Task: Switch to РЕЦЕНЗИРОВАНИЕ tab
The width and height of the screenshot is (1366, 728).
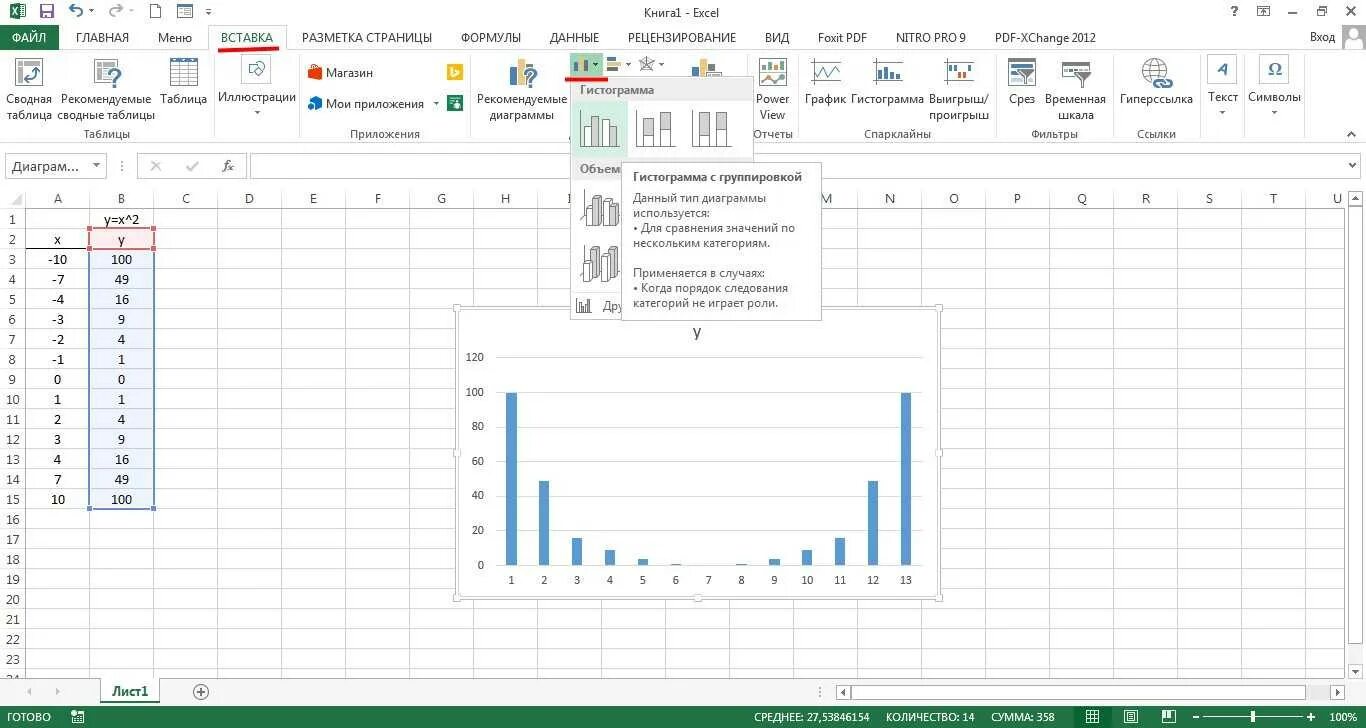Action: (682, 38)
